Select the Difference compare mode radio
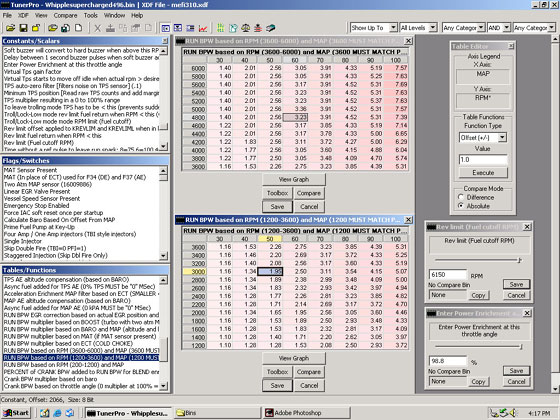 point(460,197)
